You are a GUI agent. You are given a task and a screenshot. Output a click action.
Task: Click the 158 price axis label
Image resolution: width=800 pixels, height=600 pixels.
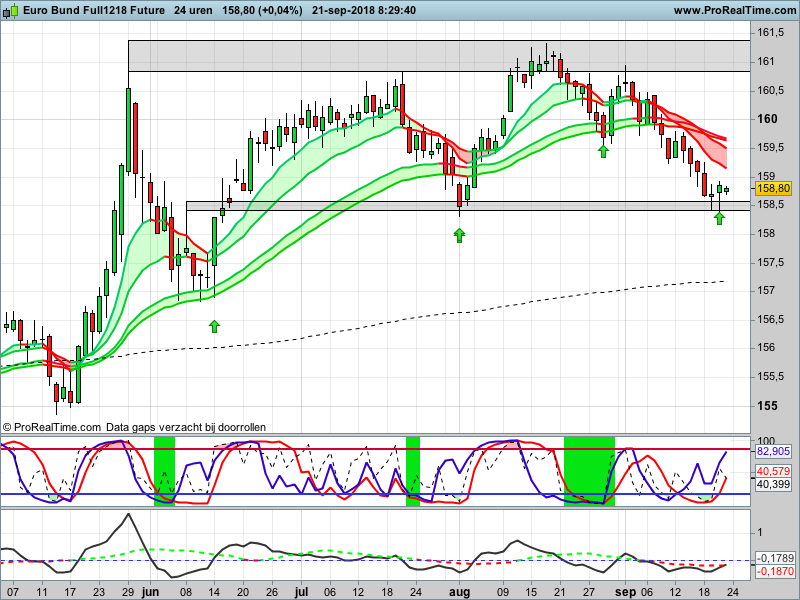766,233
